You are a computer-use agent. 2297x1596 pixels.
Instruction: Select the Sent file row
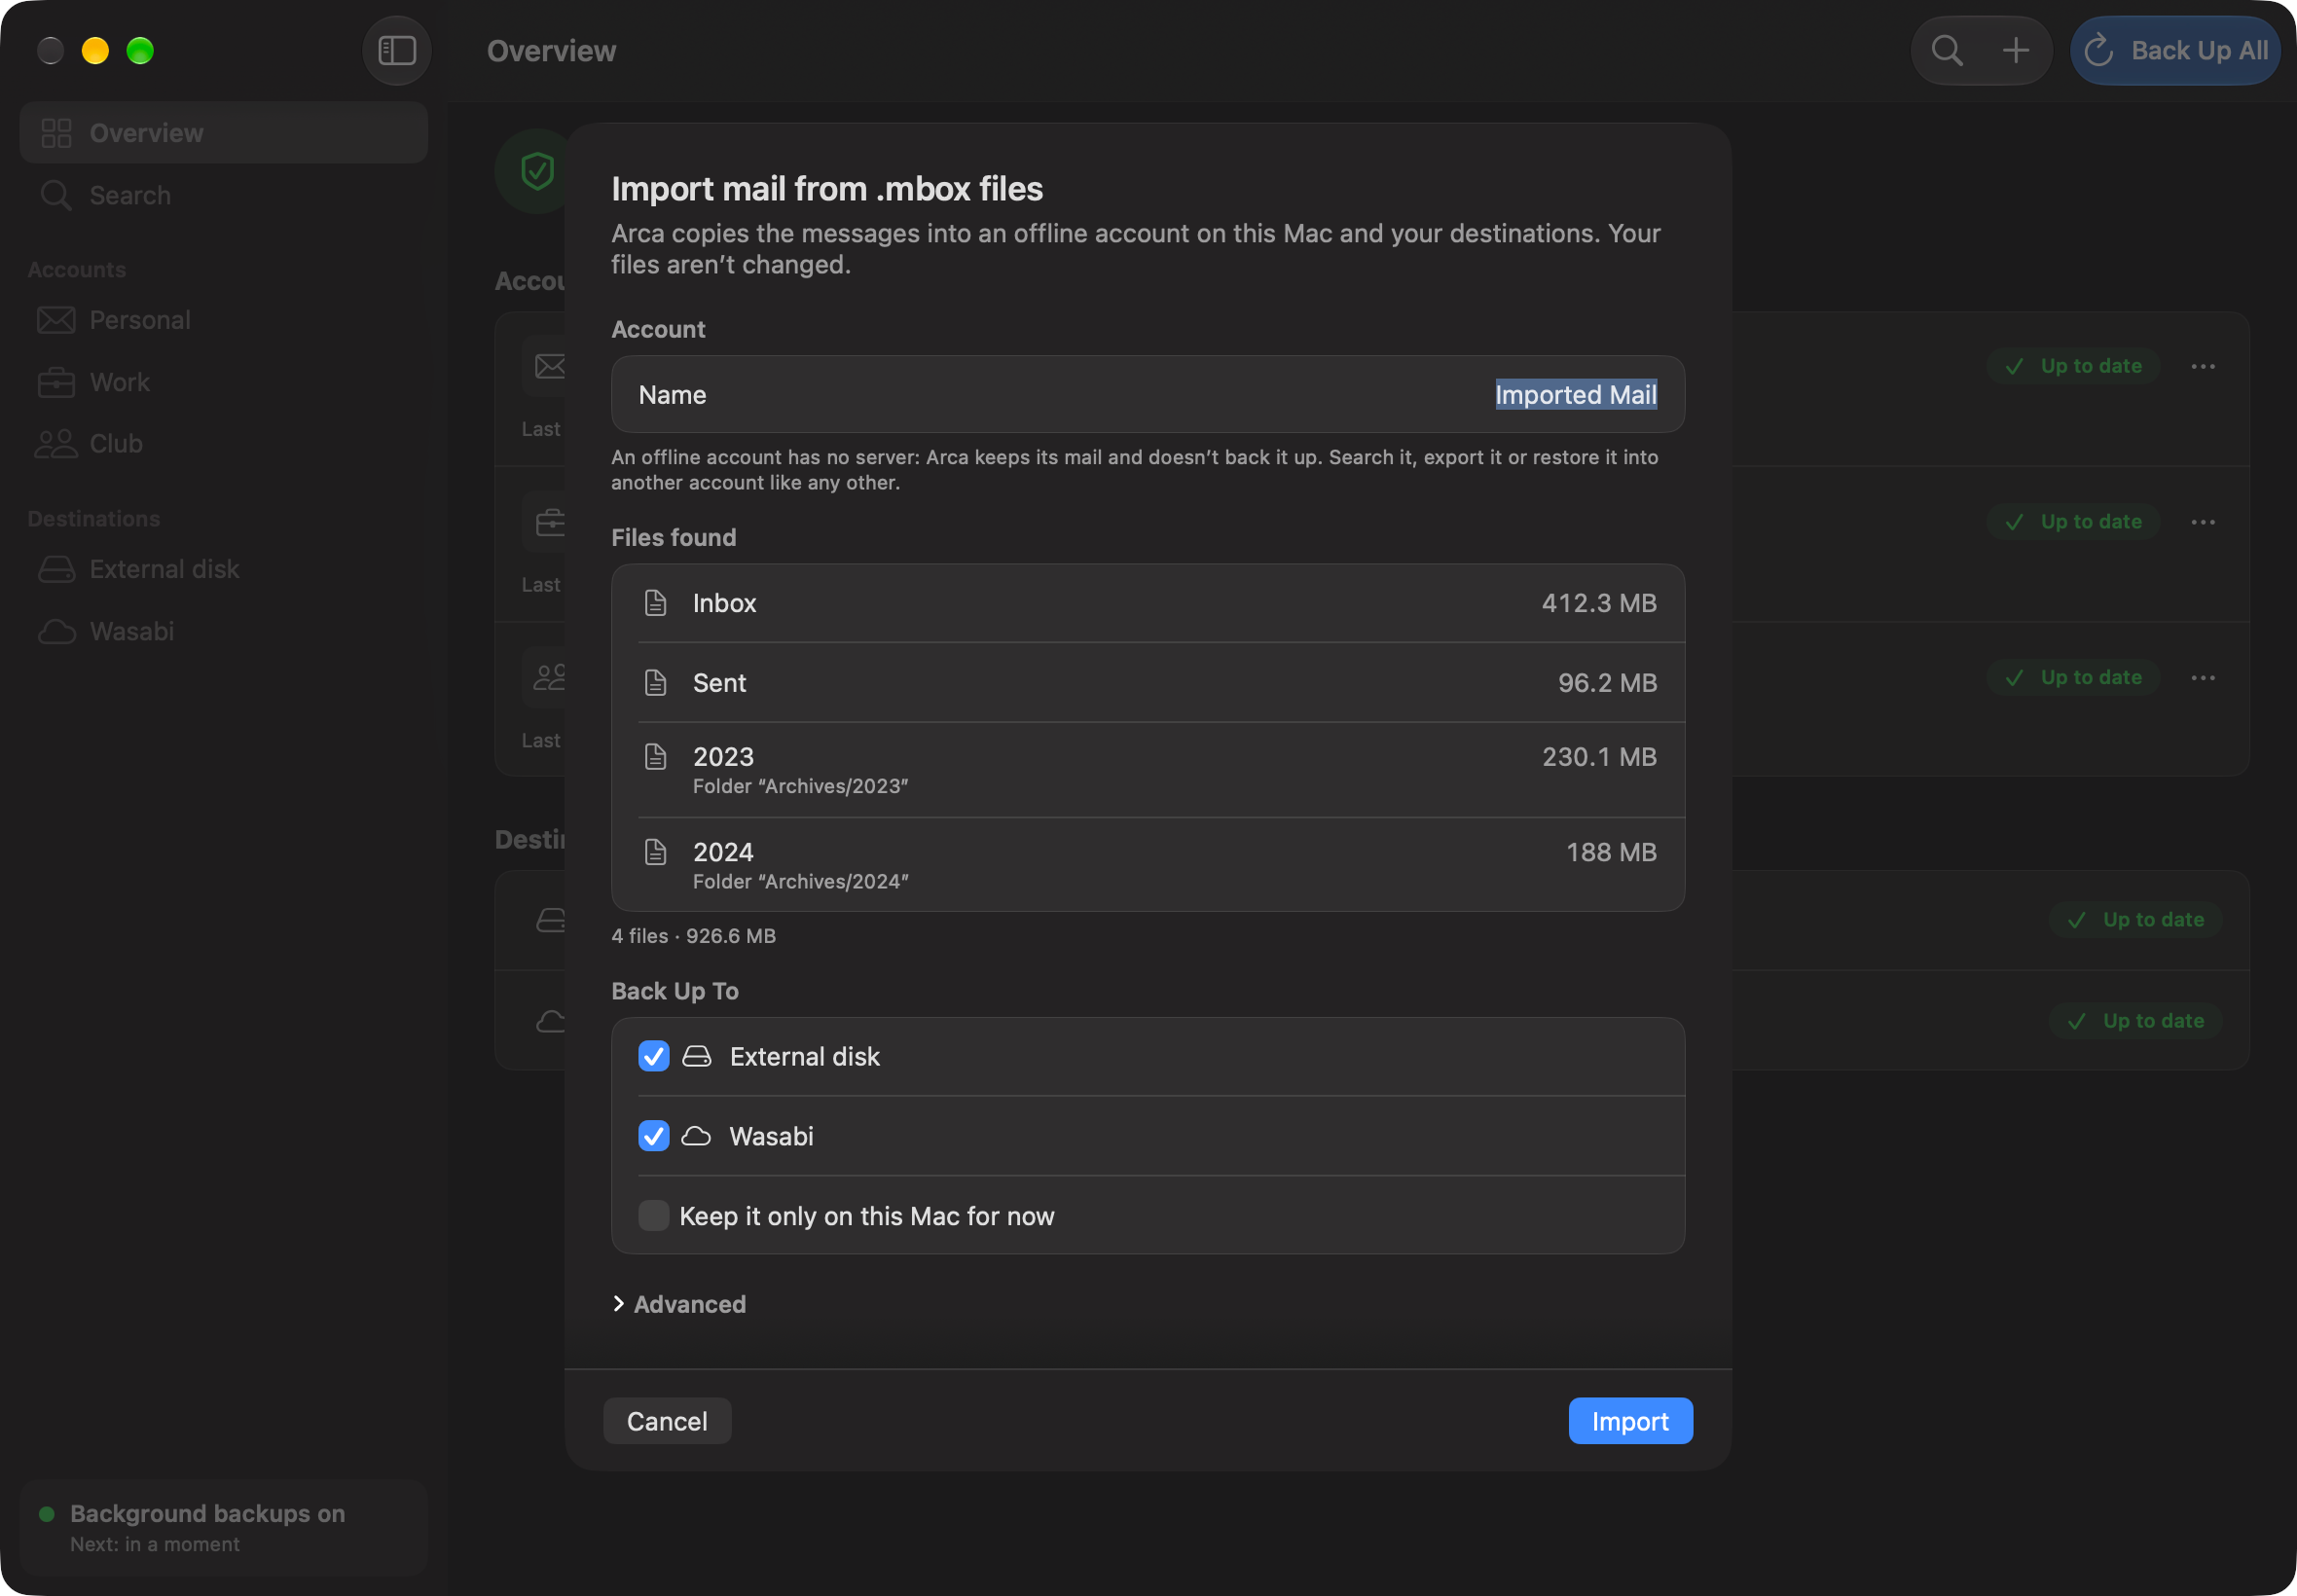click(1148, 682)
